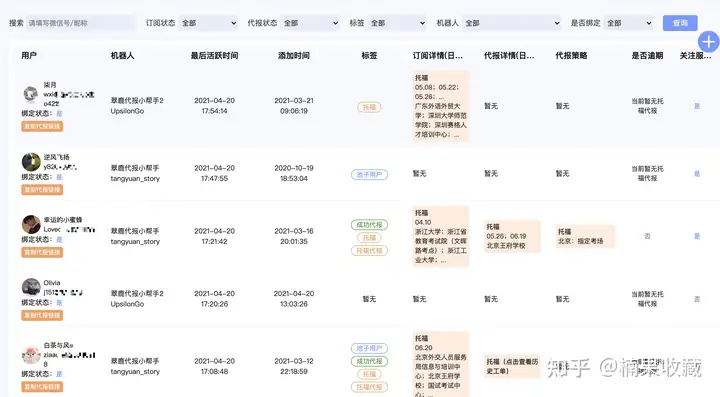Click the 查询 search button

pyautogui.click(x=680, y=23)
